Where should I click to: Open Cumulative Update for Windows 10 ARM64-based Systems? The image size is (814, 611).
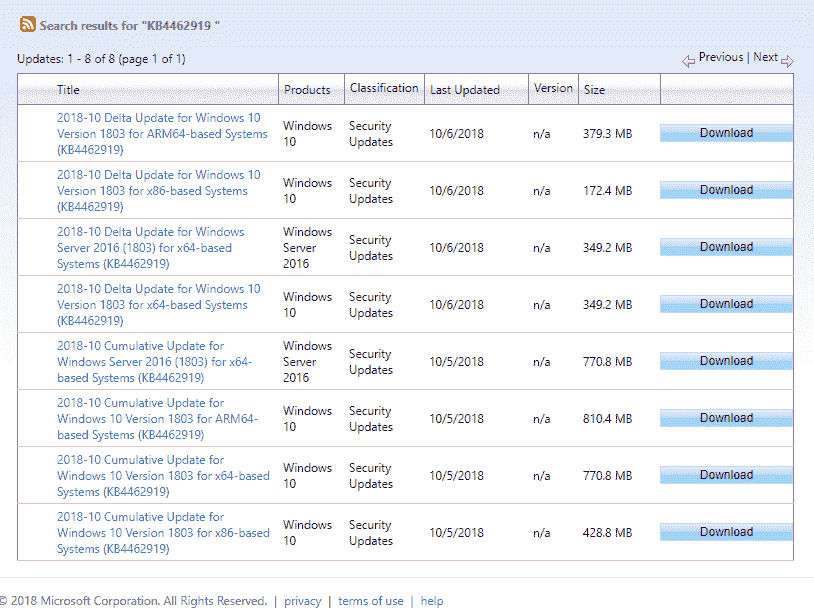click(x=157, y=419)
